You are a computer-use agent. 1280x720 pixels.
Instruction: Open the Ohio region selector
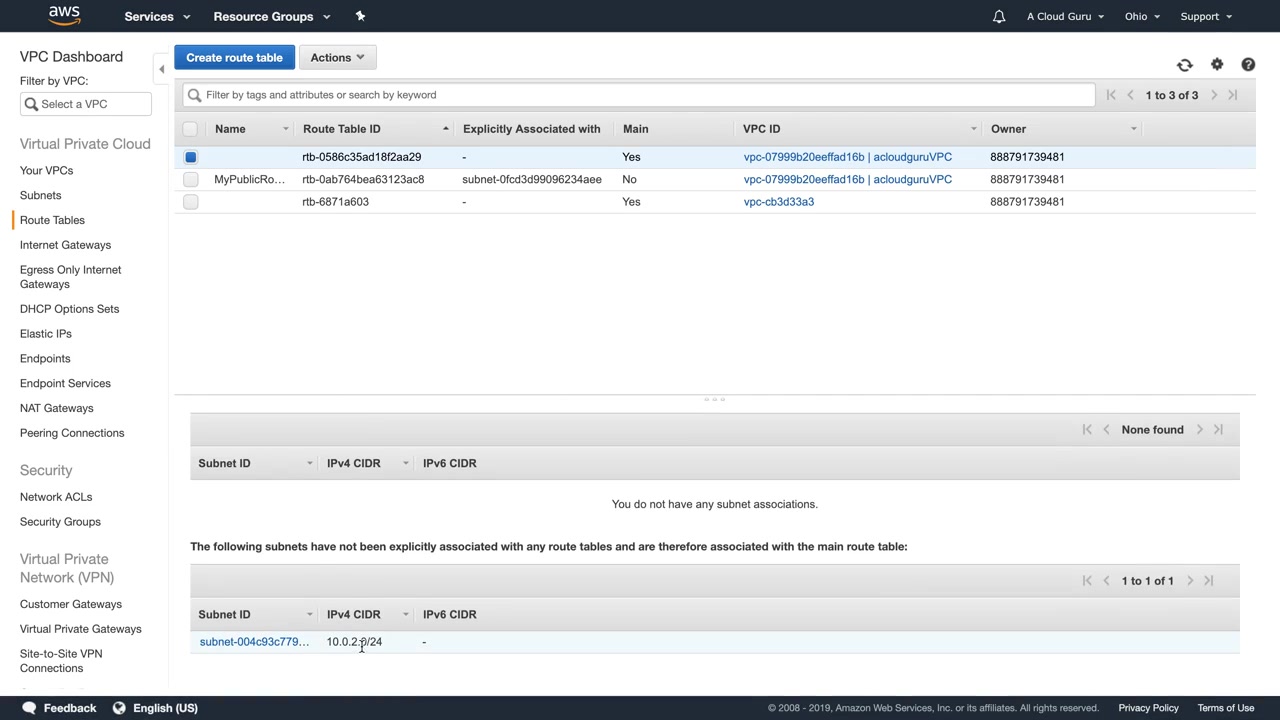(1141, 16)
